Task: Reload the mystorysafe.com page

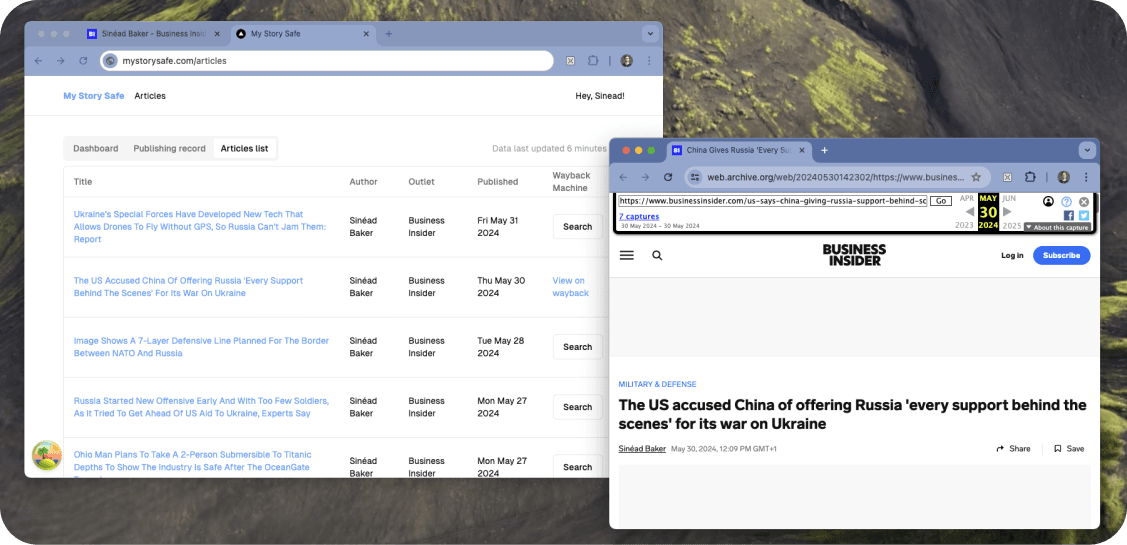Action: click(83, 61)
